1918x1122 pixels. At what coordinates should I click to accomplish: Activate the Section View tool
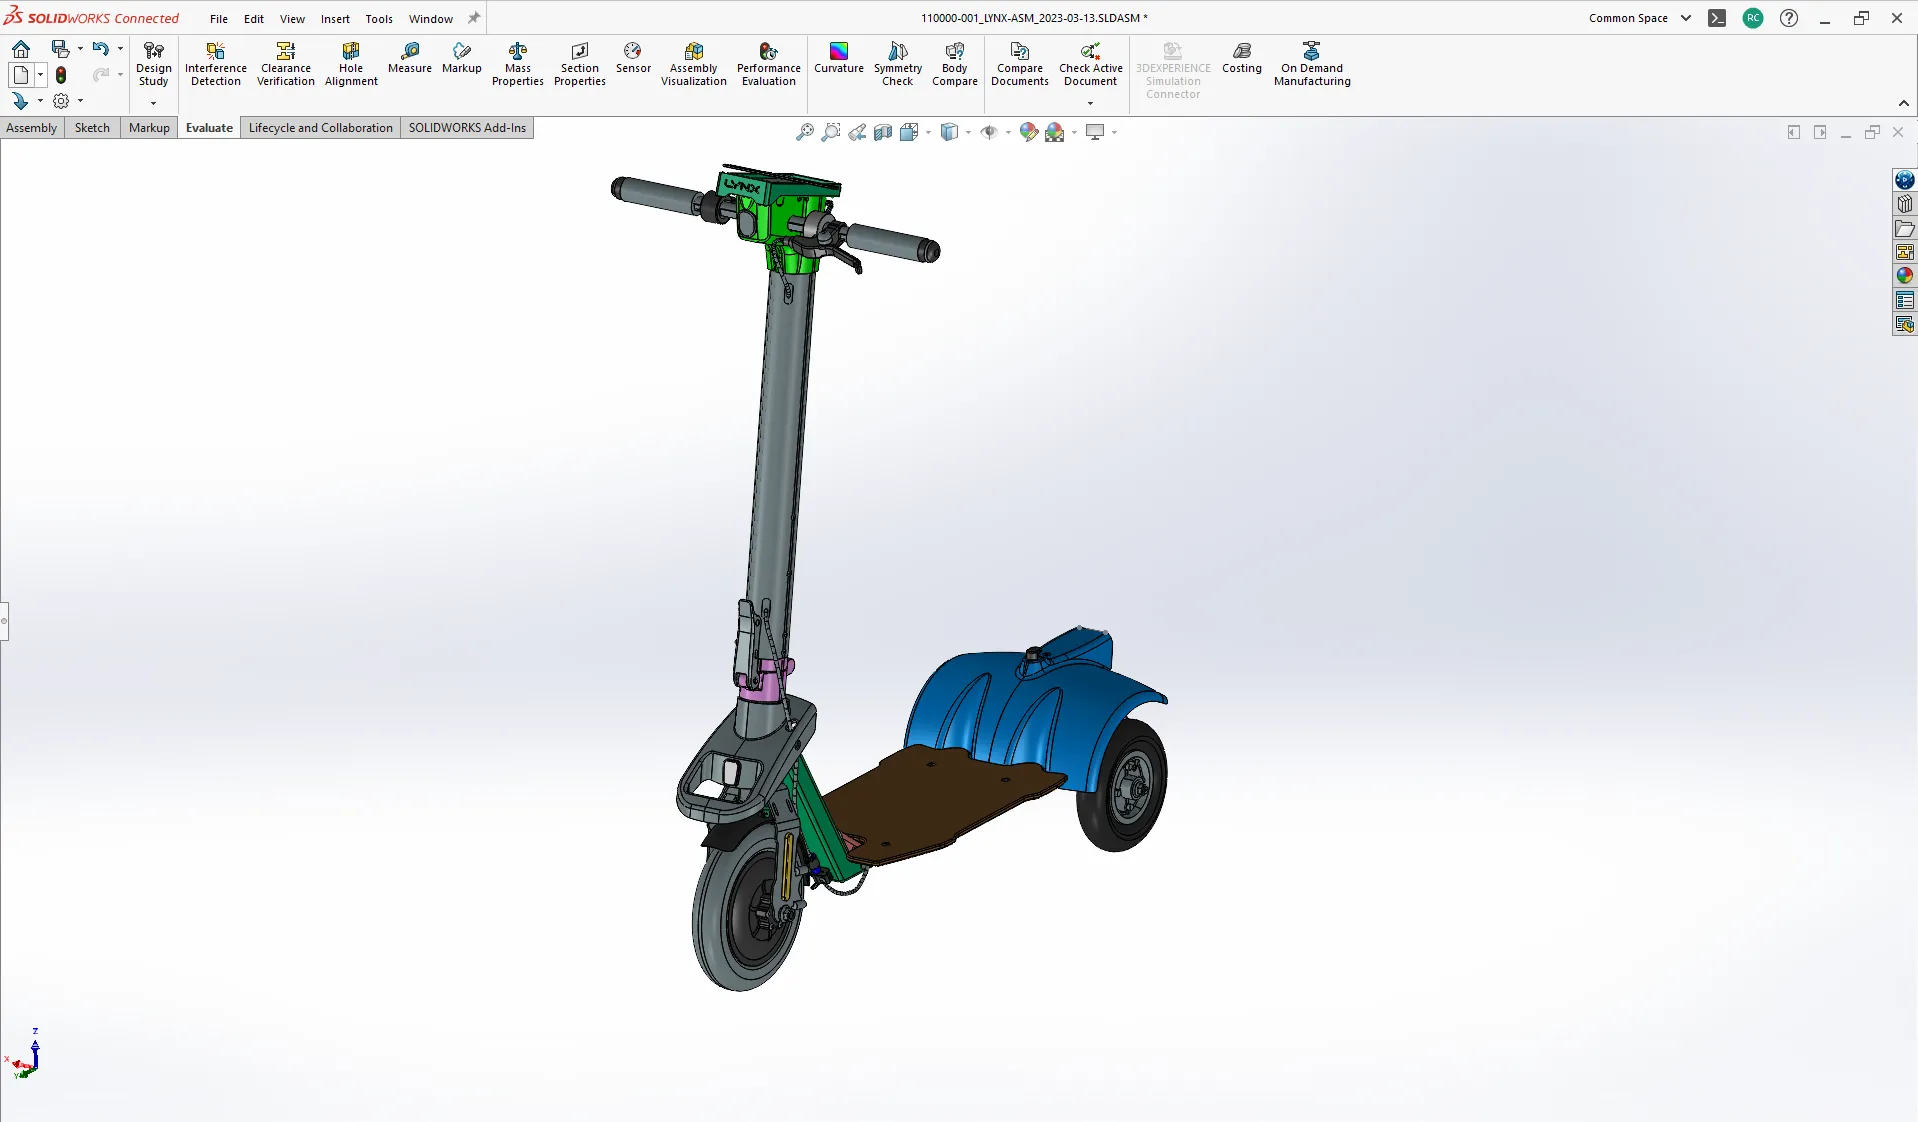pyautogui.click(x=884, y=131)
